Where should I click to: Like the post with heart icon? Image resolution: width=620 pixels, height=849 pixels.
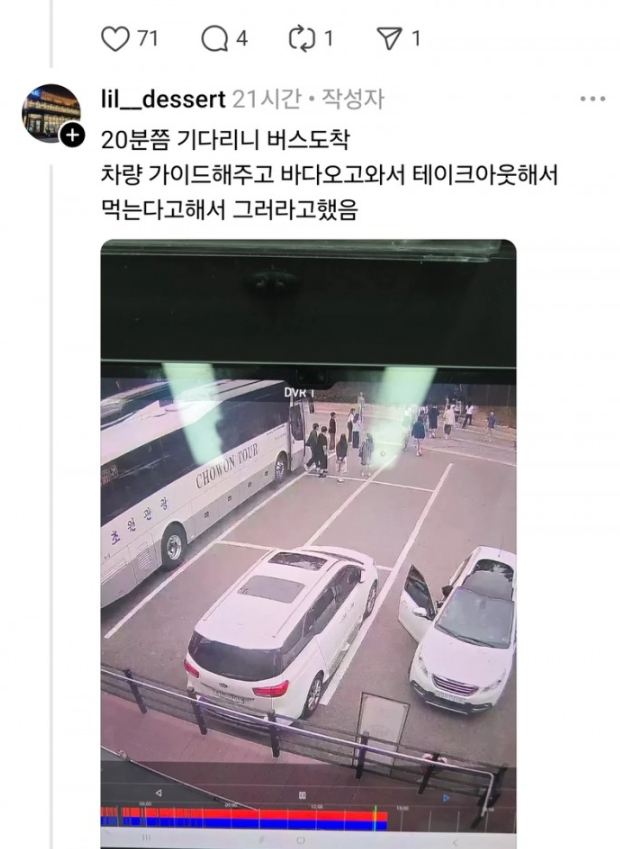click(115, 39)
